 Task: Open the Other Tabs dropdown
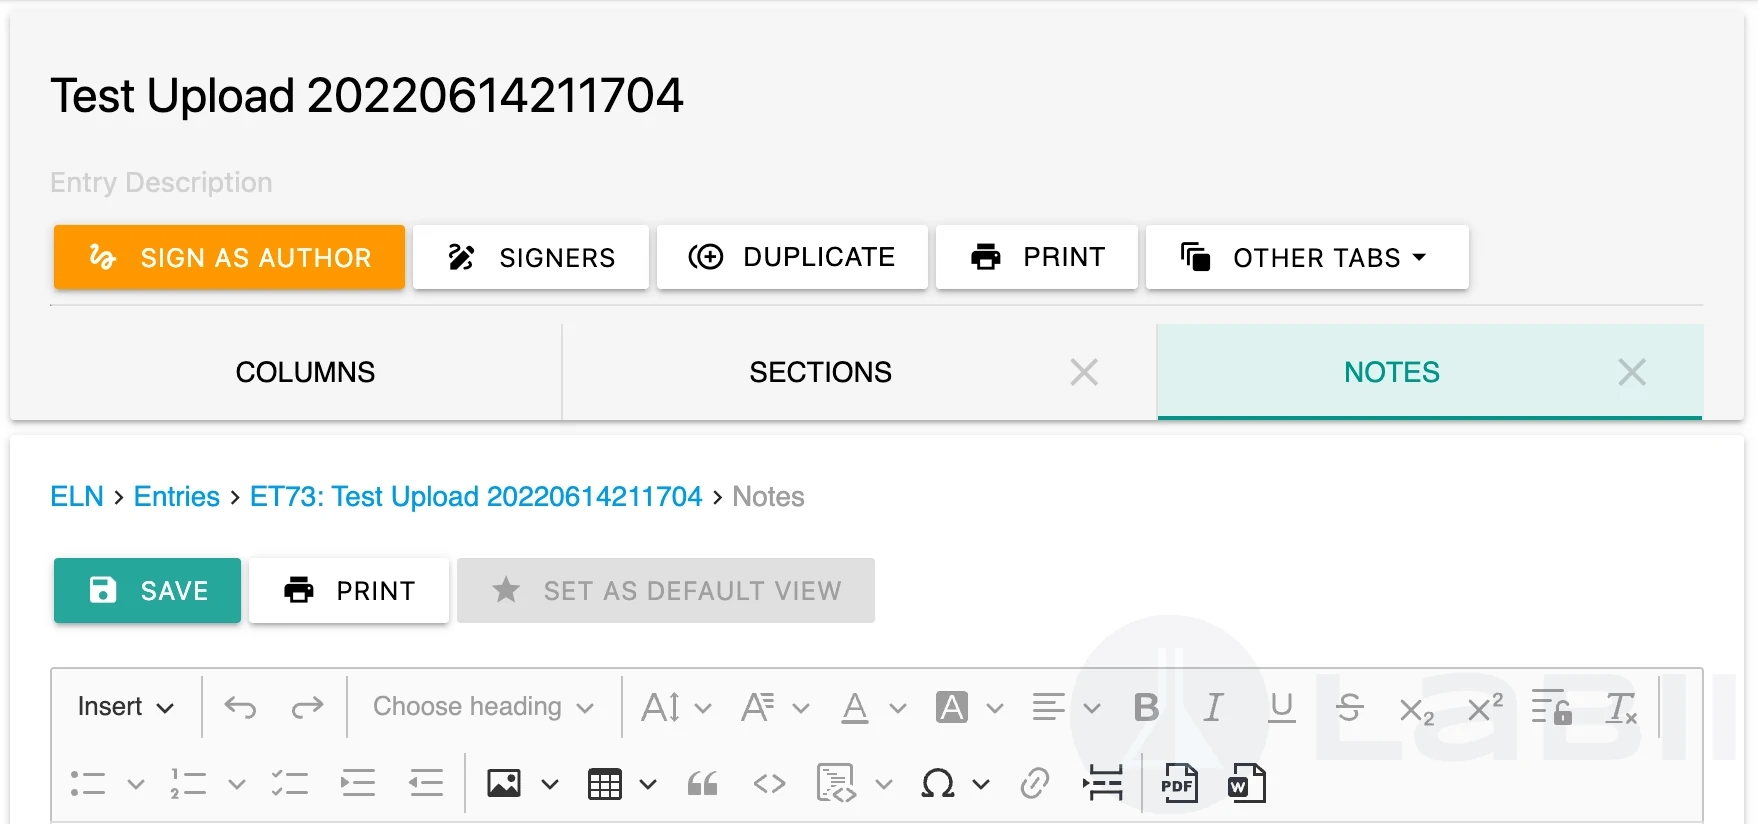tap(1306, 258)
